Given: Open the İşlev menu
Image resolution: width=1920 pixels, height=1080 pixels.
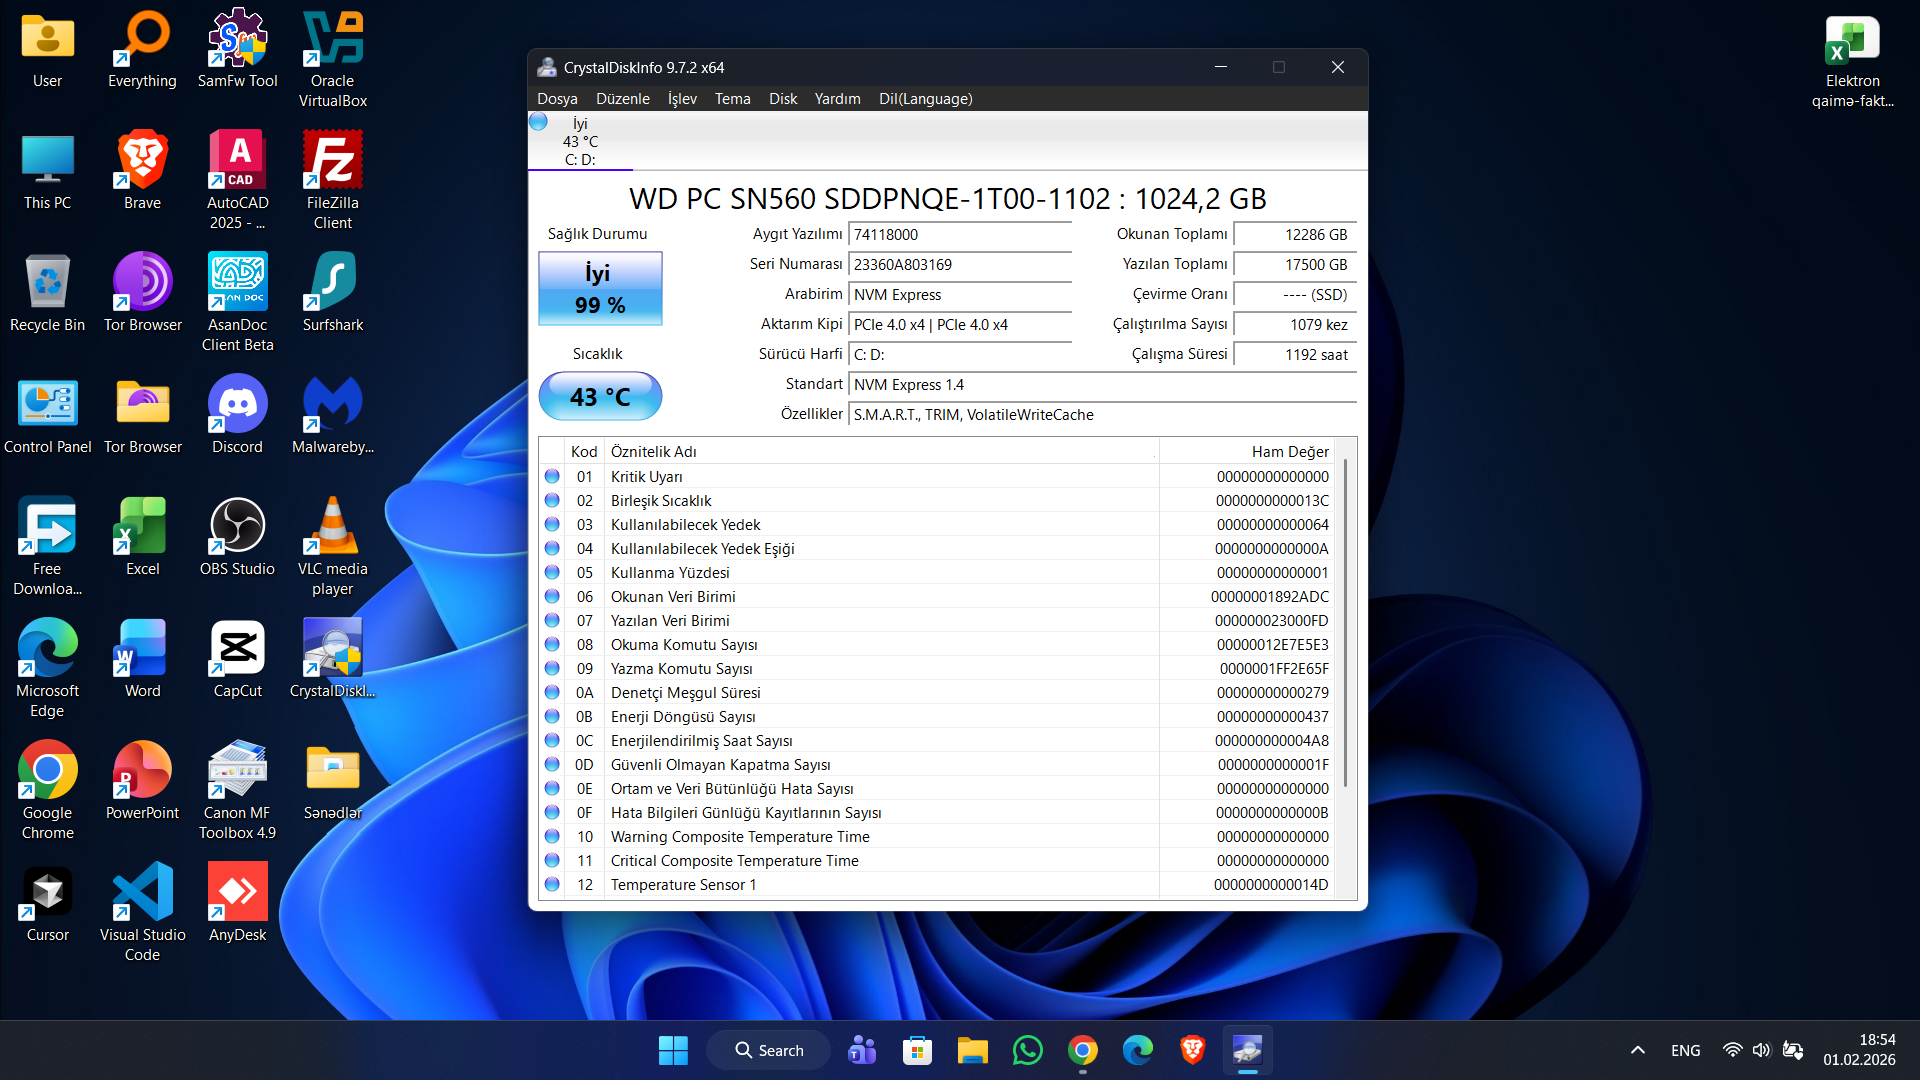Looking at the screenshot, I should (x=682, y=99).
